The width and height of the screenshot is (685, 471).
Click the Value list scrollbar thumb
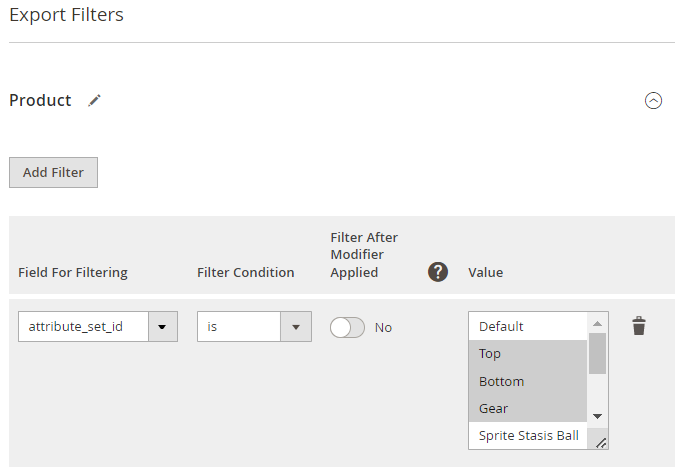597,353
